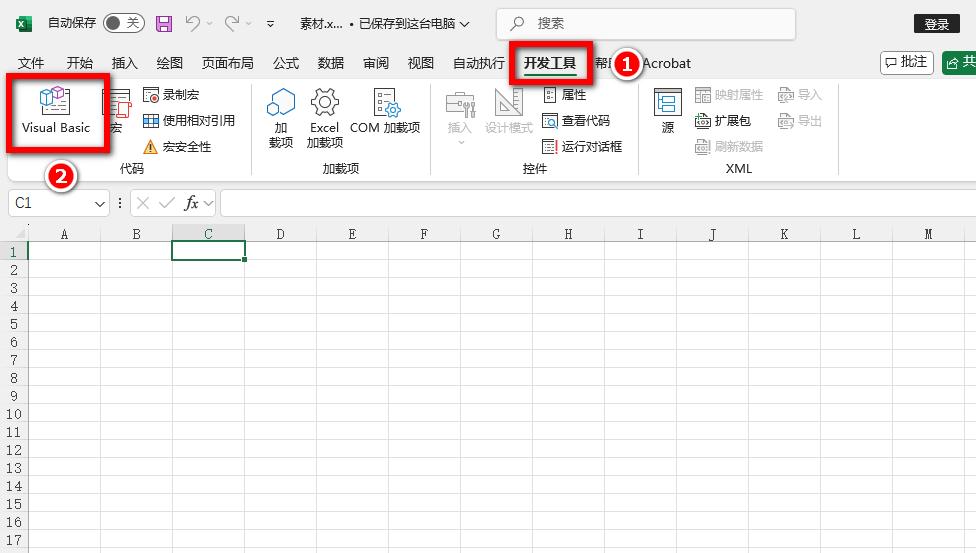
Task: Switch to the Insert (插入) ribbon tab
Action: pos(124,63)
